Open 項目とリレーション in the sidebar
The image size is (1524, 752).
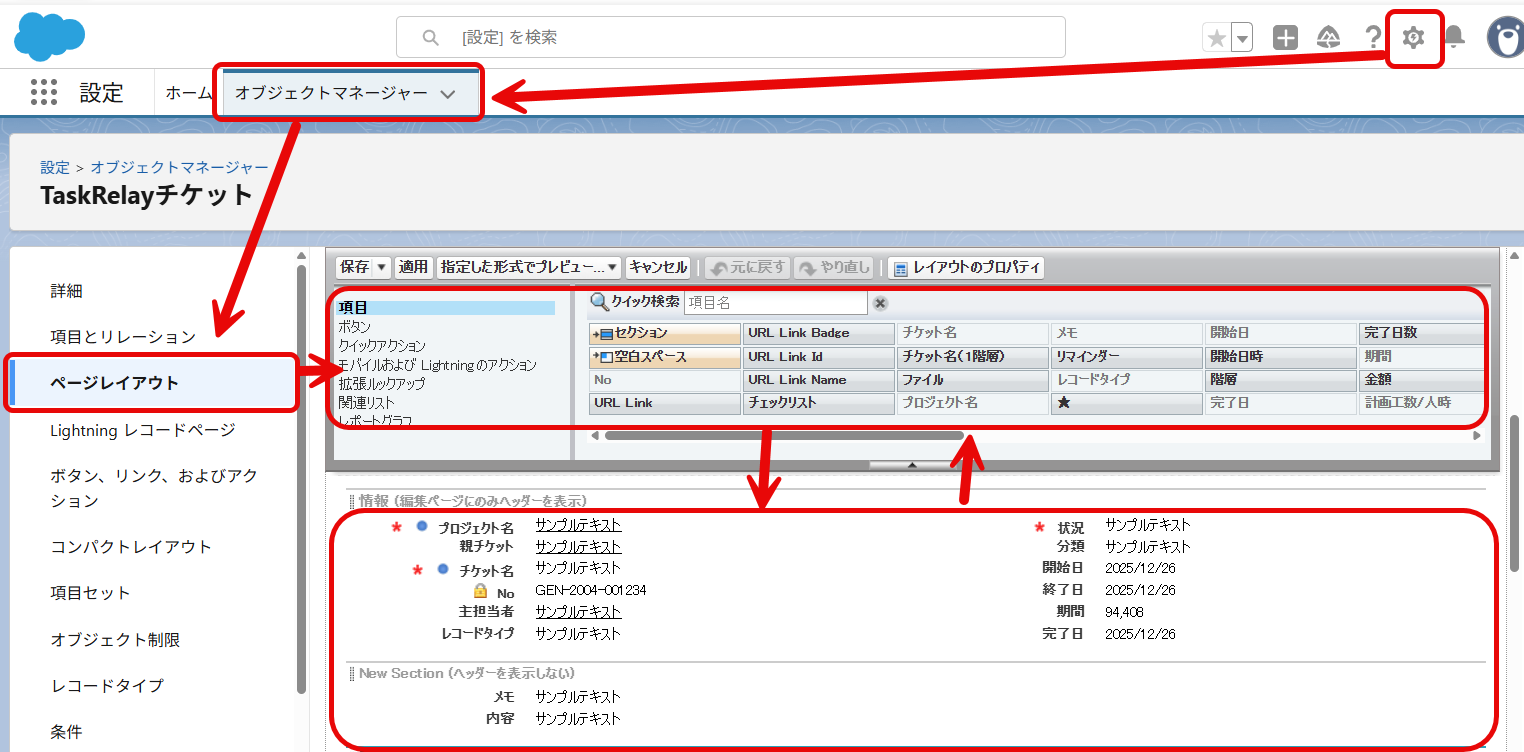pos(123,337)
